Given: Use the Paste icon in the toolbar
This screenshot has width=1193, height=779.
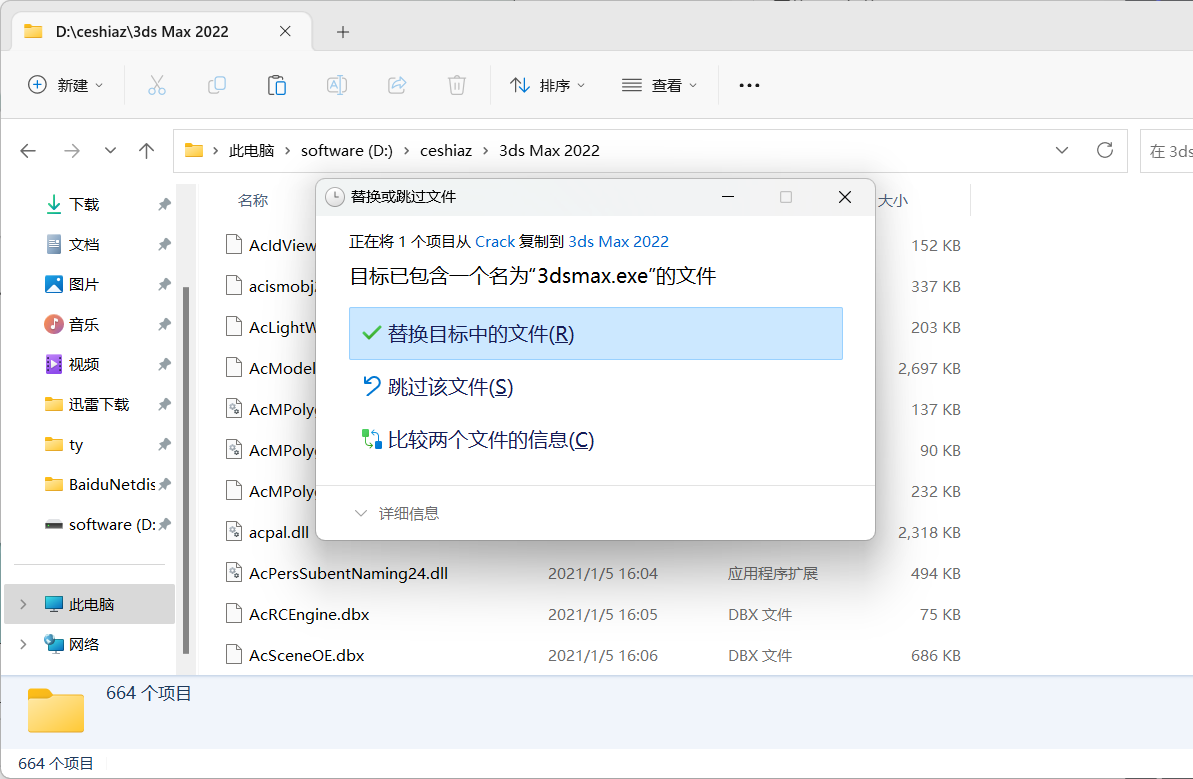Looking at the screenshot, I should [276, 85].
